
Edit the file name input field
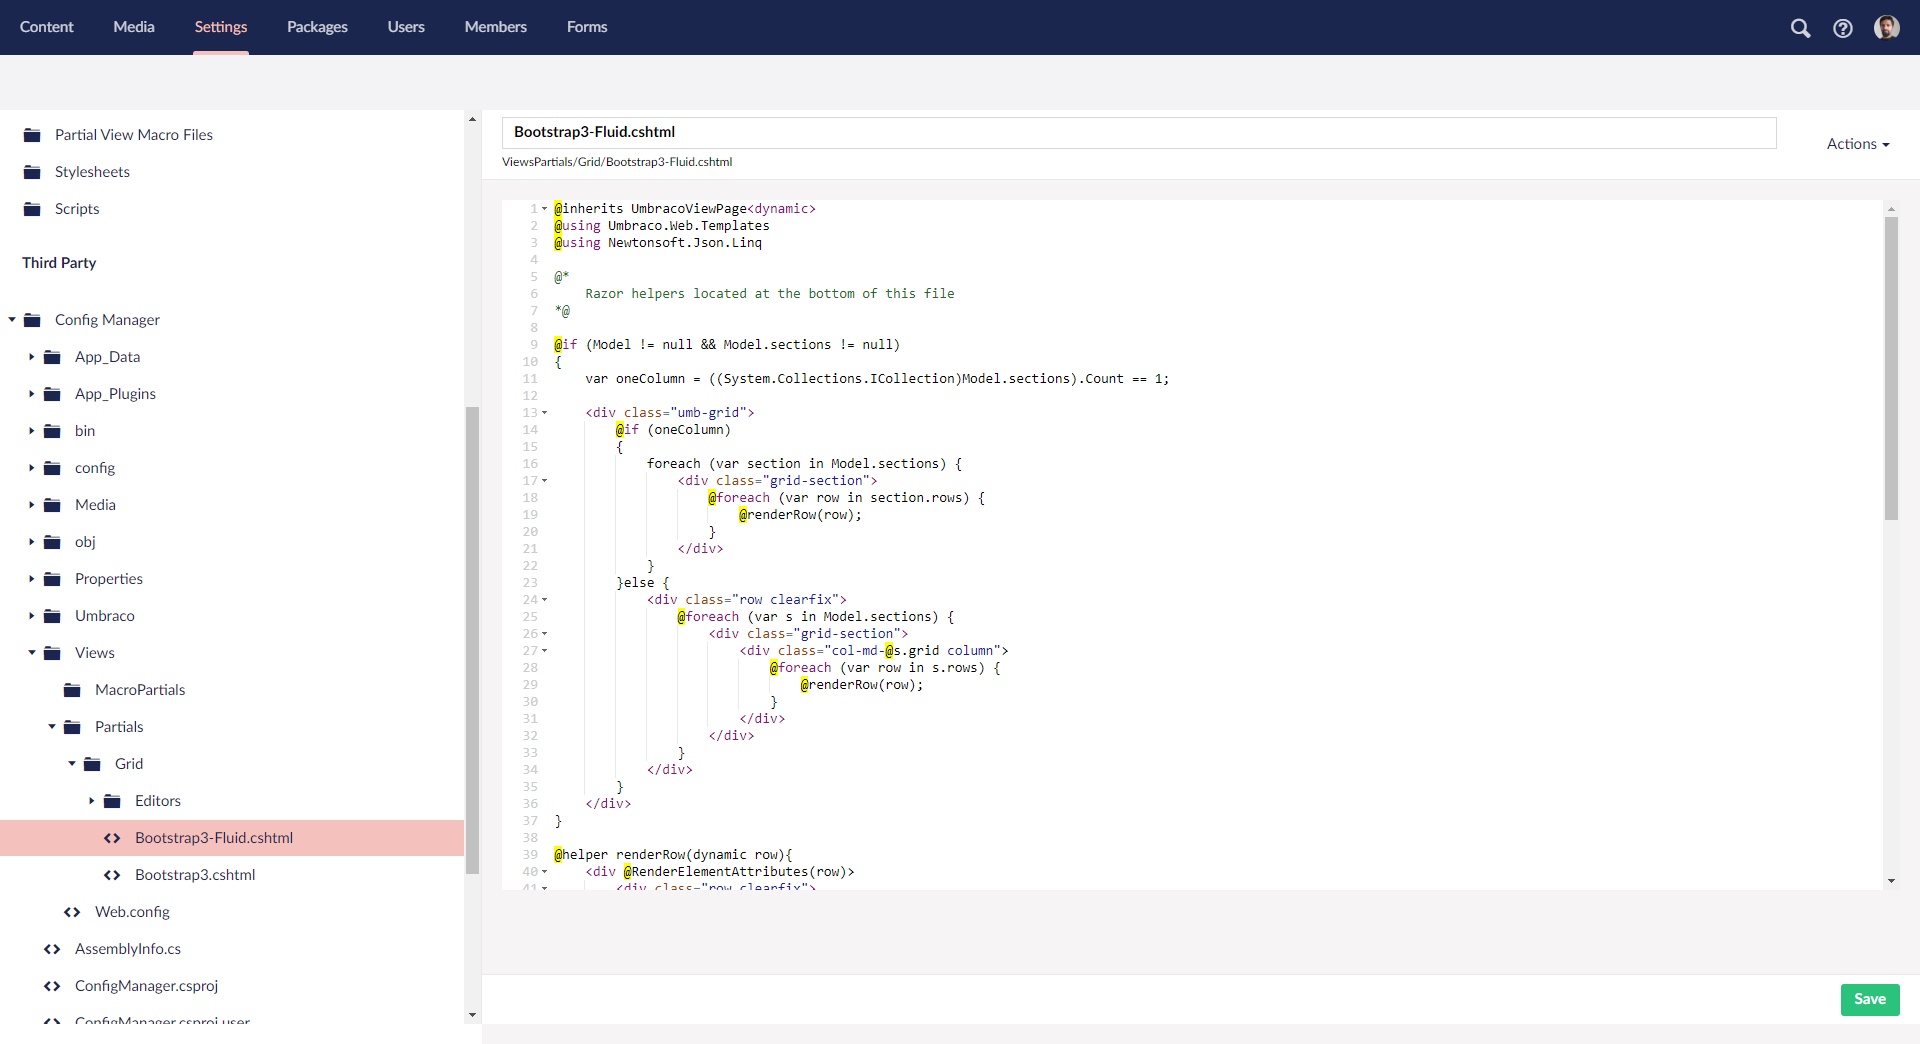[x=1139, y=132]
